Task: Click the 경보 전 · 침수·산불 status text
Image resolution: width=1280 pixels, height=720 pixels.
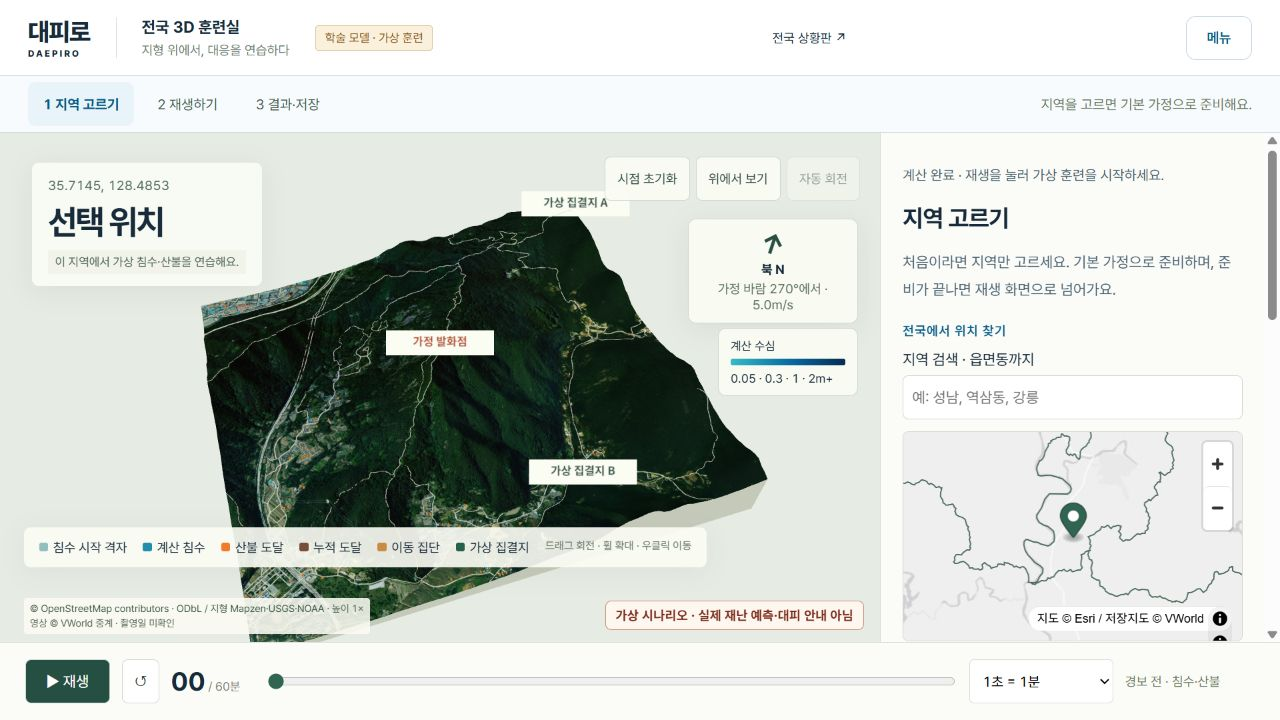Action: point(1172,682)
